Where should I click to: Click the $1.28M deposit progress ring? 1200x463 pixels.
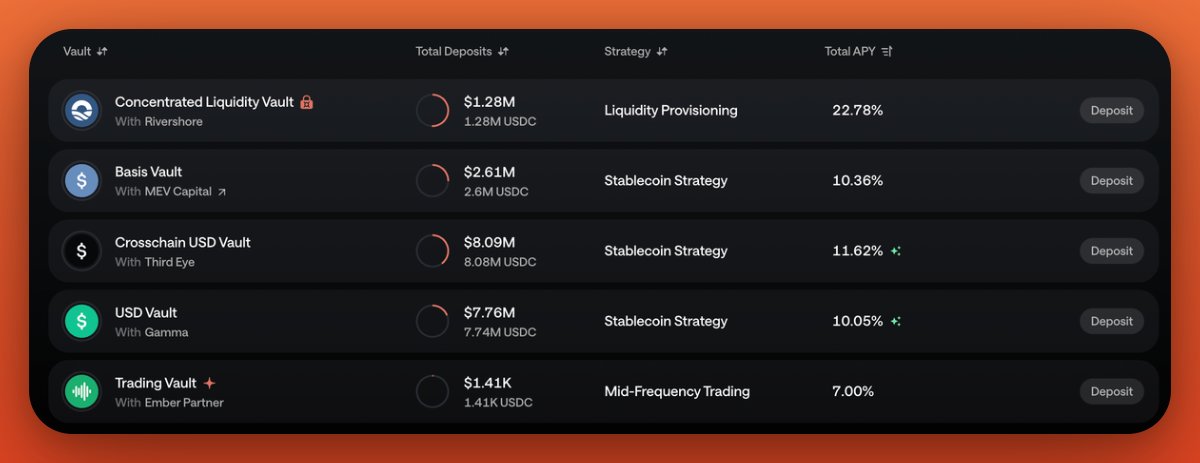click(x=432, y=110)
